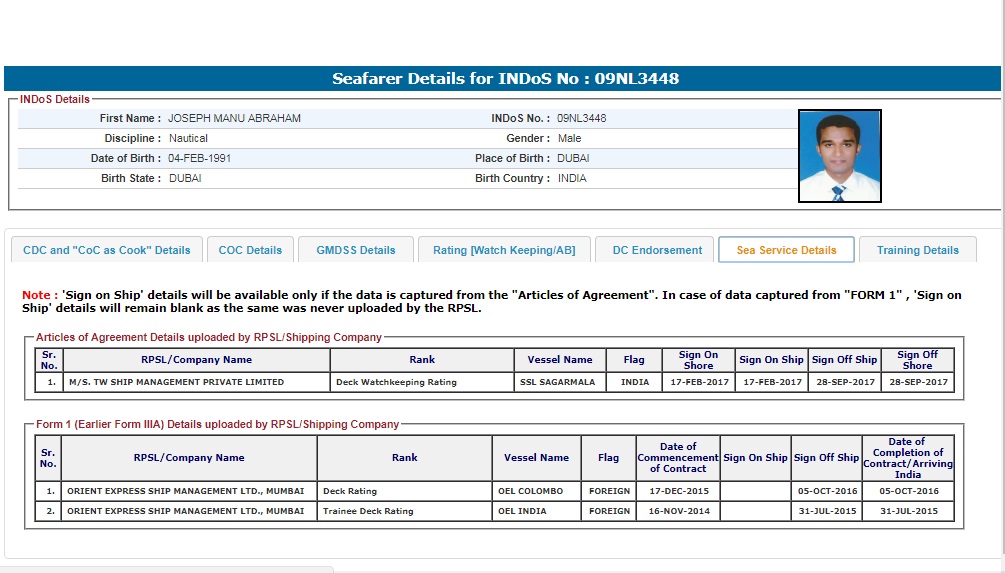Switch to the COC Details tab

250,250
